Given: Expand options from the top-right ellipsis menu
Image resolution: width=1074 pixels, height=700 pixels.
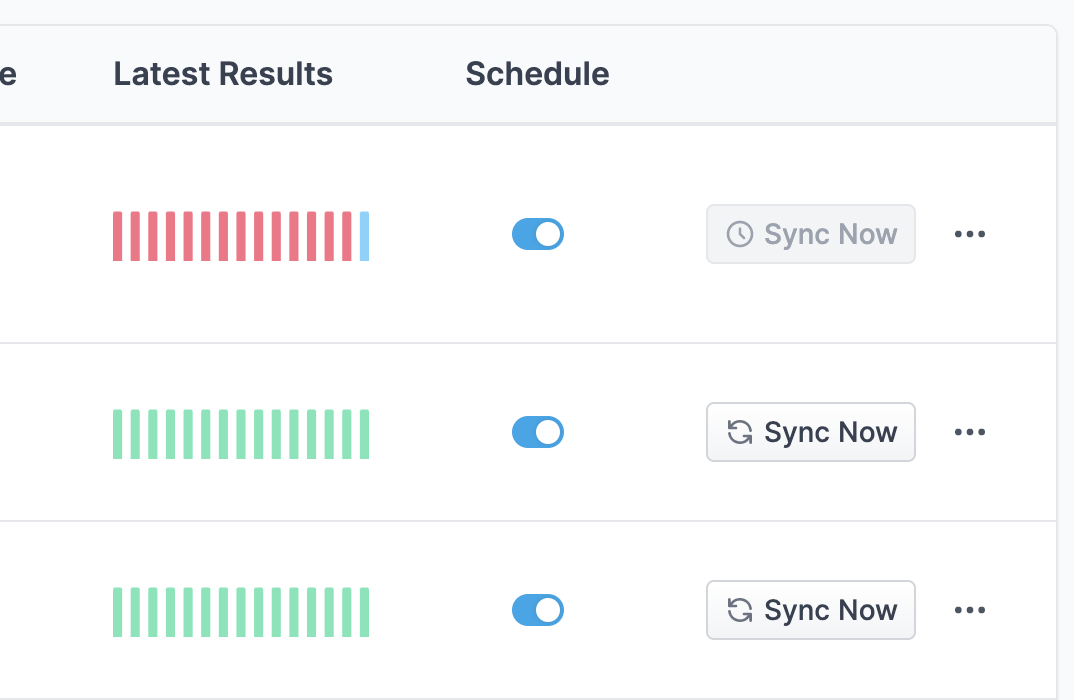Looking at the screenshot, I should [969, 234].
